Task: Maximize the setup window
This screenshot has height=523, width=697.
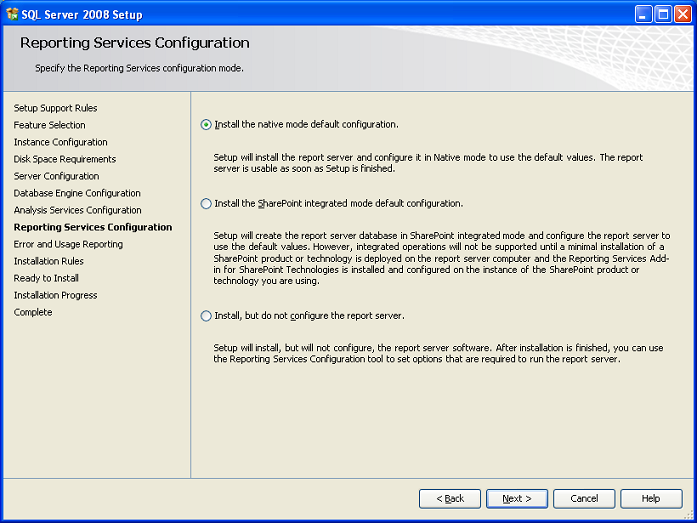Action: [663, 14]
